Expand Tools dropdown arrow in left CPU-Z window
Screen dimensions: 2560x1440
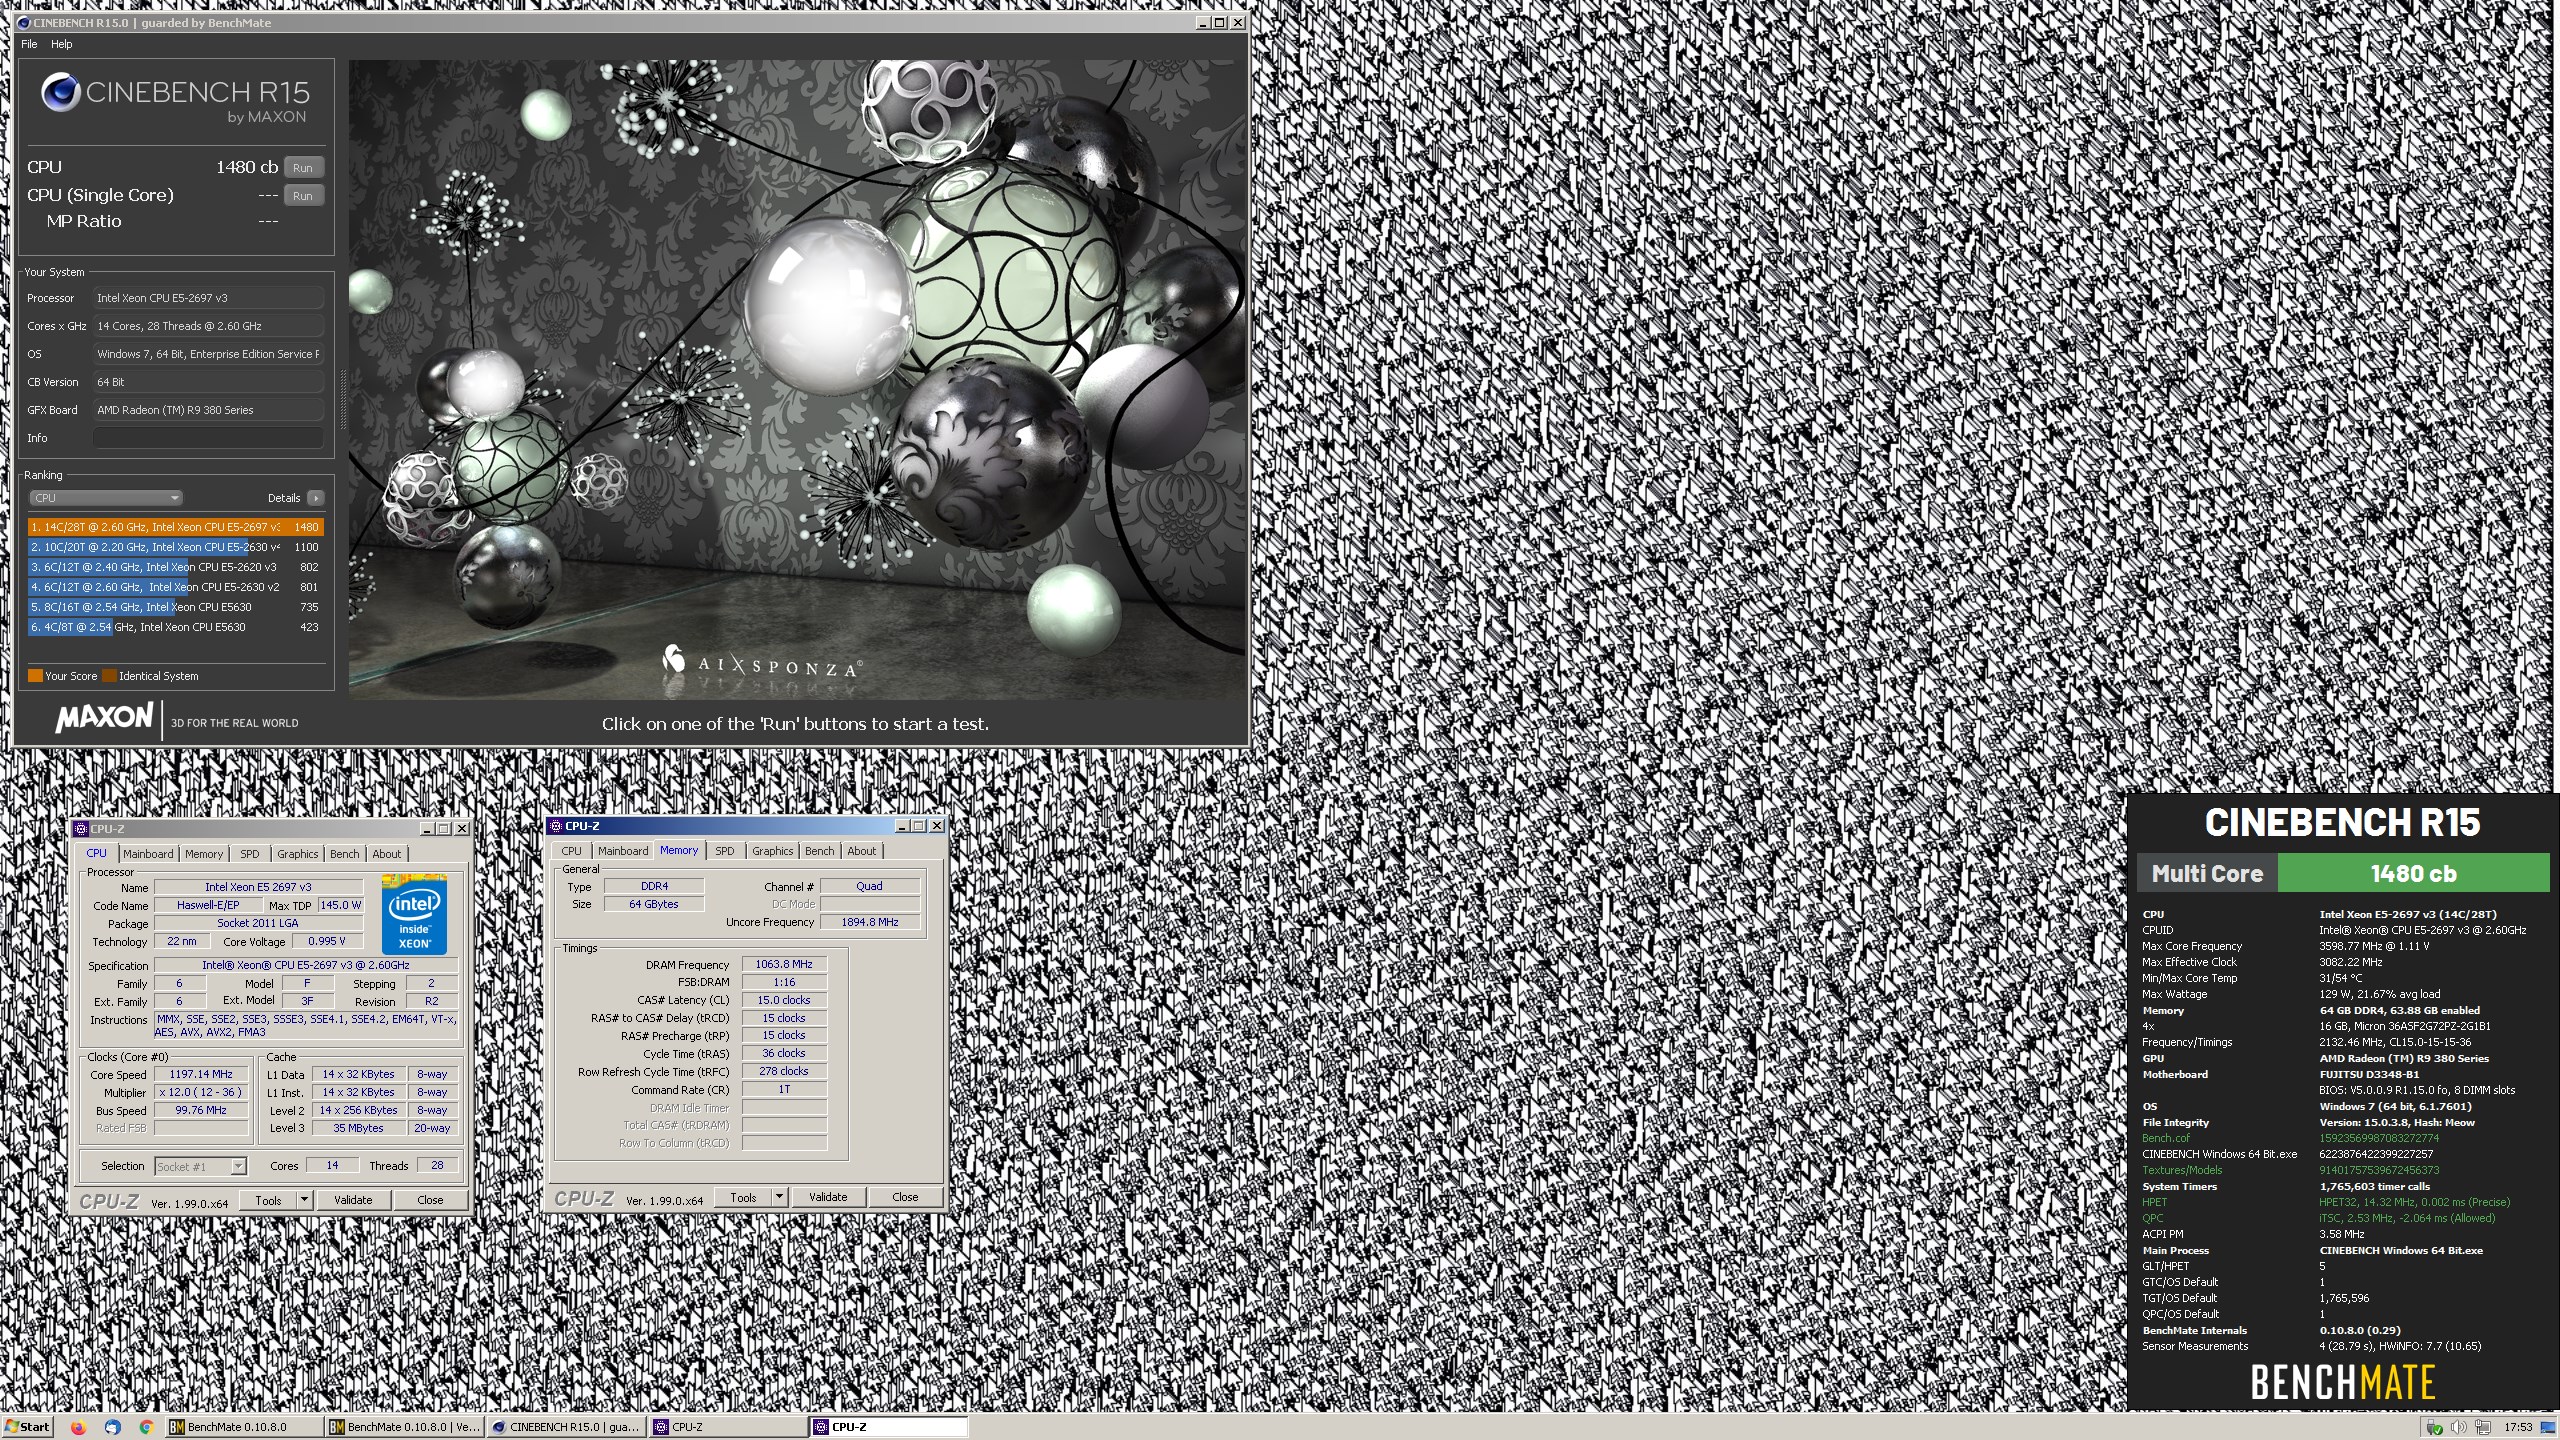click(305, 1200)
